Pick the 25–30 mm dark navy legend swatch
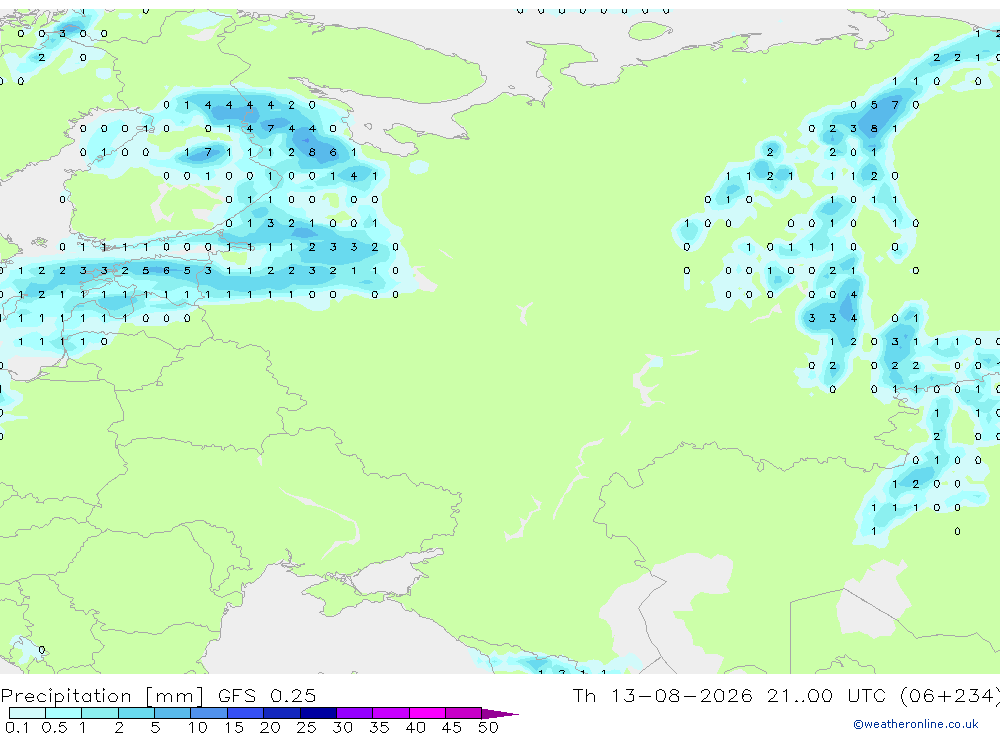Screen dimensions: 1000x733 click(318, 713)
